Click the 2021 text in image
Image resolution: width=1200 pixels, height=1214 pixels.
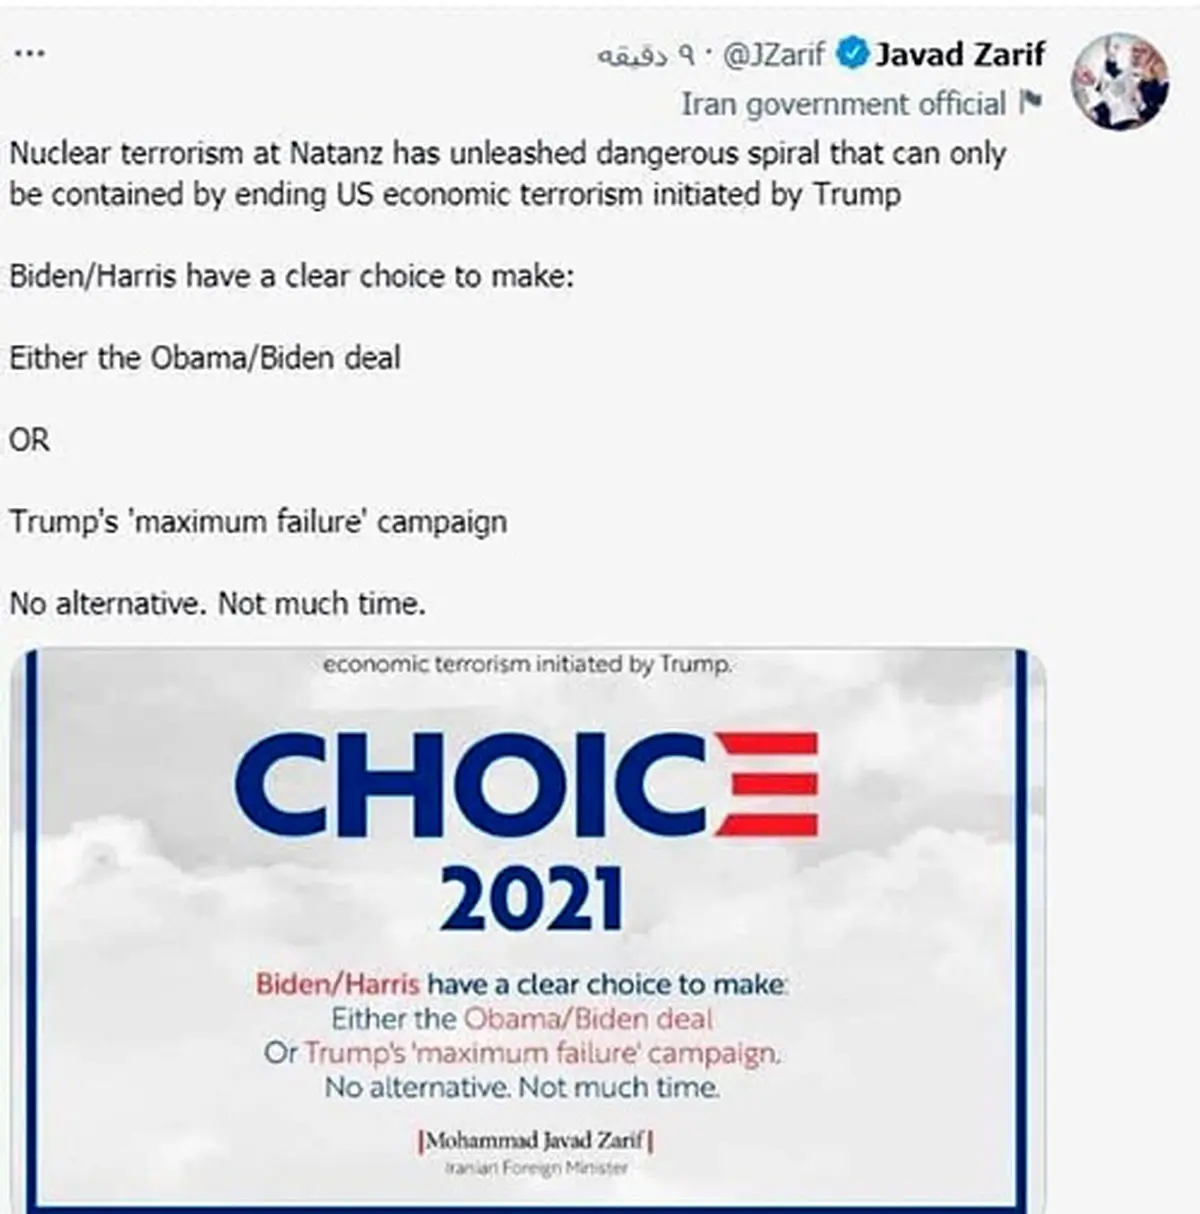[x=531, y=898]
